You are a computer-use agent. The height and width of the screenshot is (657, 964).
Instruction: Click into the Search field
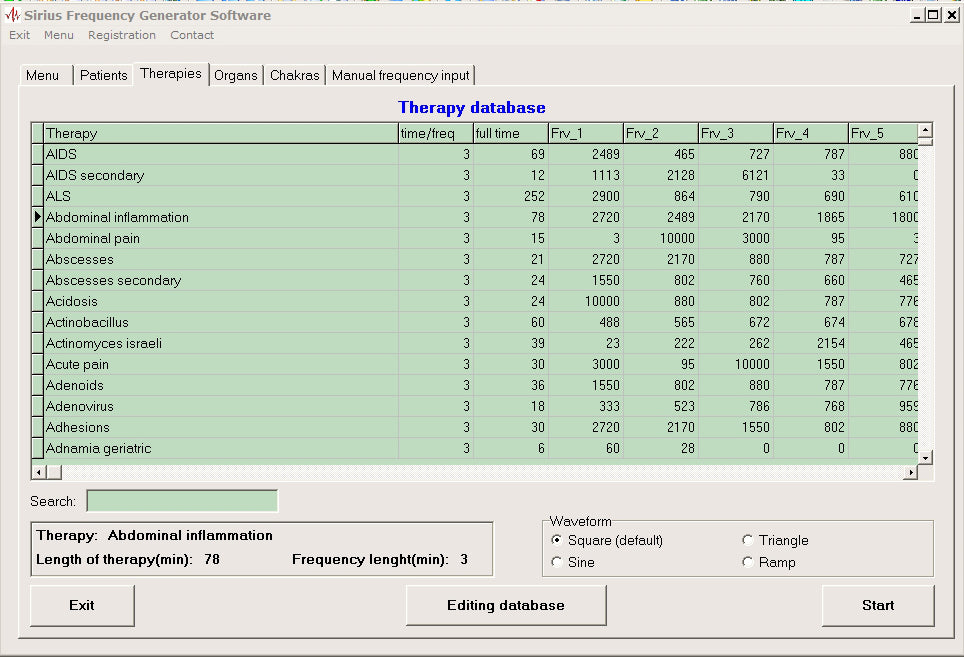click(x=182, y=501)
